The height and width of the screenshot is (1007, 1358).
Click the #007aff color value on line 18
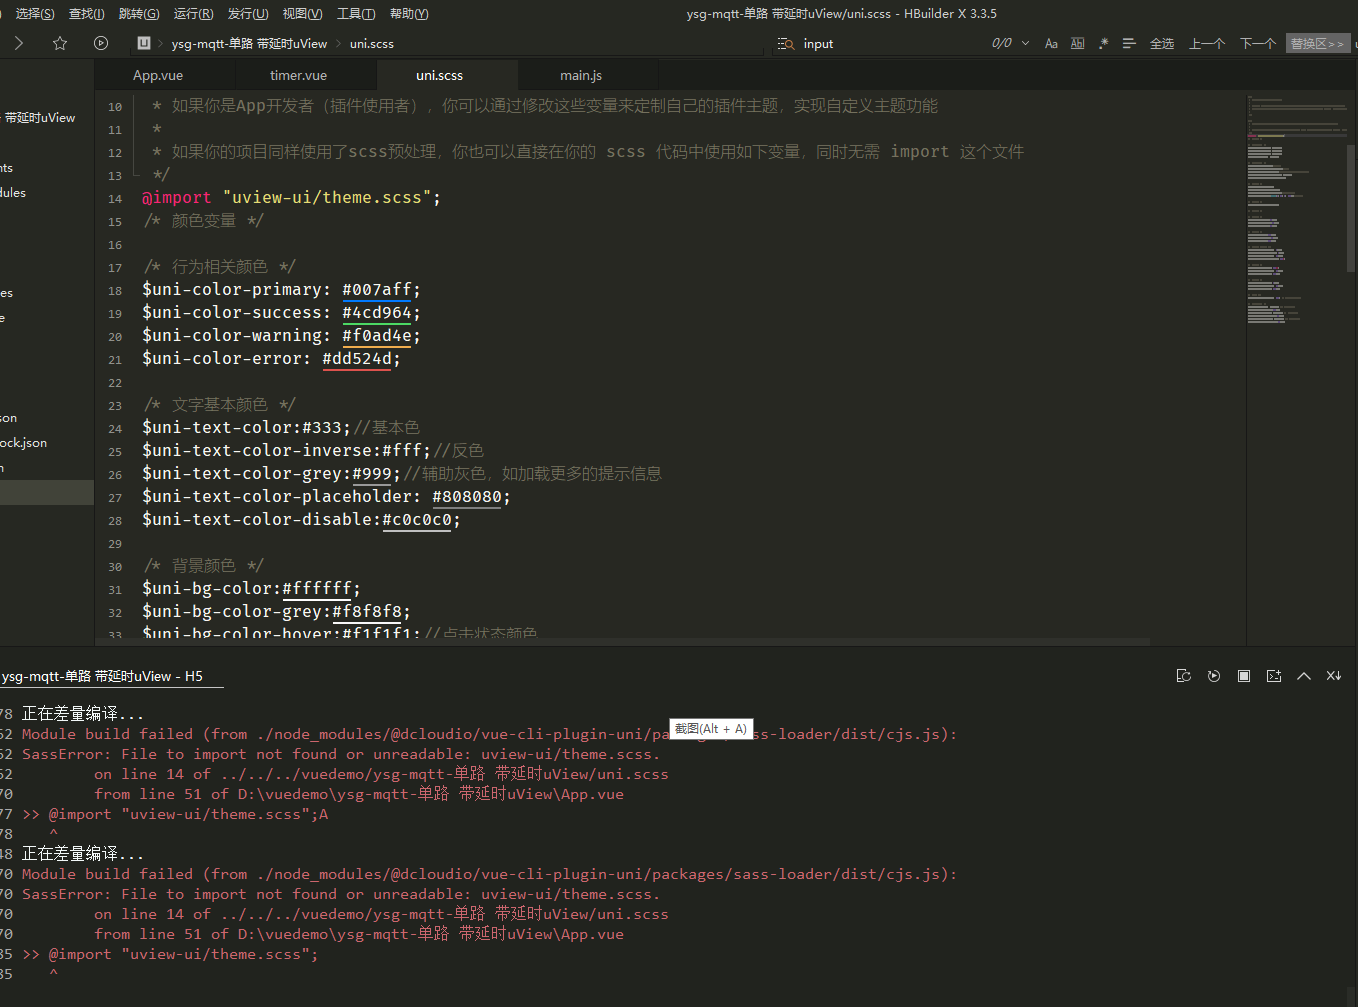click(376, 290)
